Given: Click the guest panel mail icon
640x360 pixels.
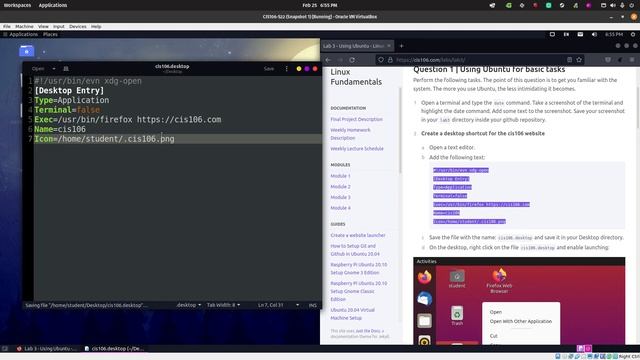Looking at the screenshot, I should pos(580,34).
